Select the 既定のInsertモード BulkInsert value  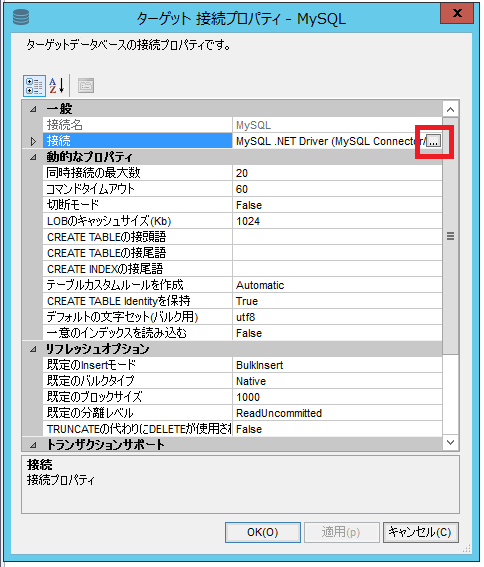tap(337, 365)
